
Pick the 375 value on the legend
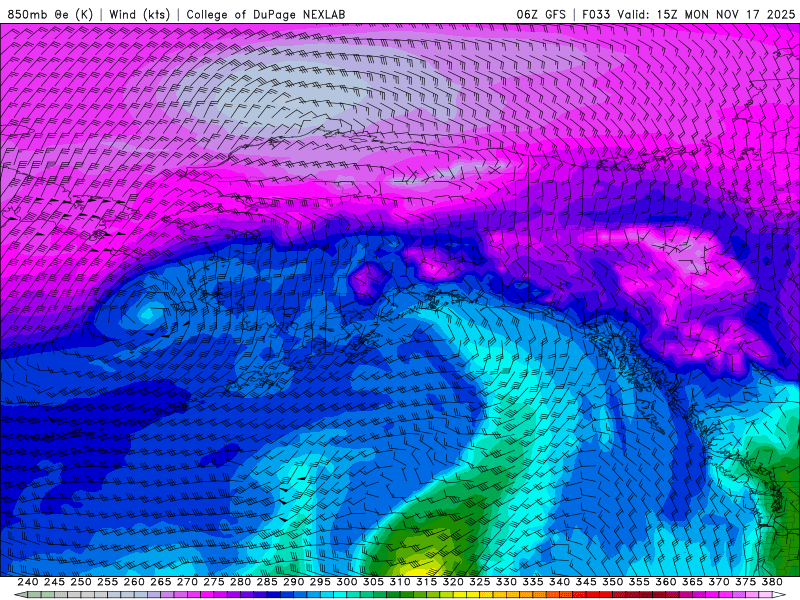(745, 582)
